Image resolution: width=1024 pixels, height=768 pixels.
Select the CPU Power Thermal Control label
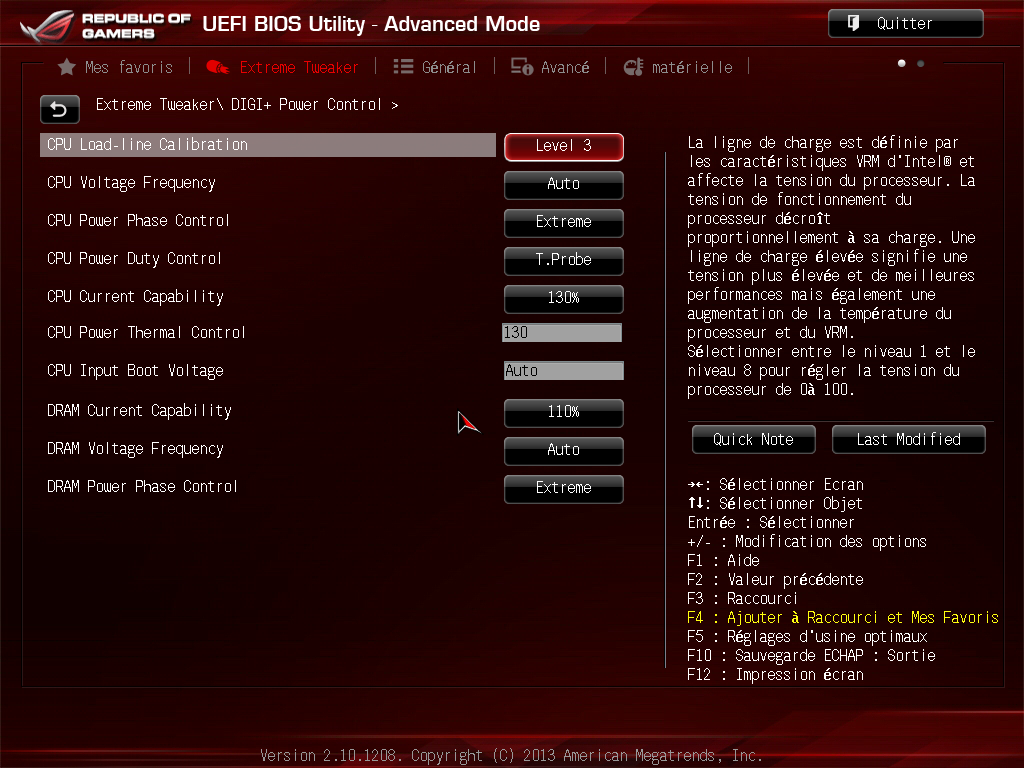point(146,332)
